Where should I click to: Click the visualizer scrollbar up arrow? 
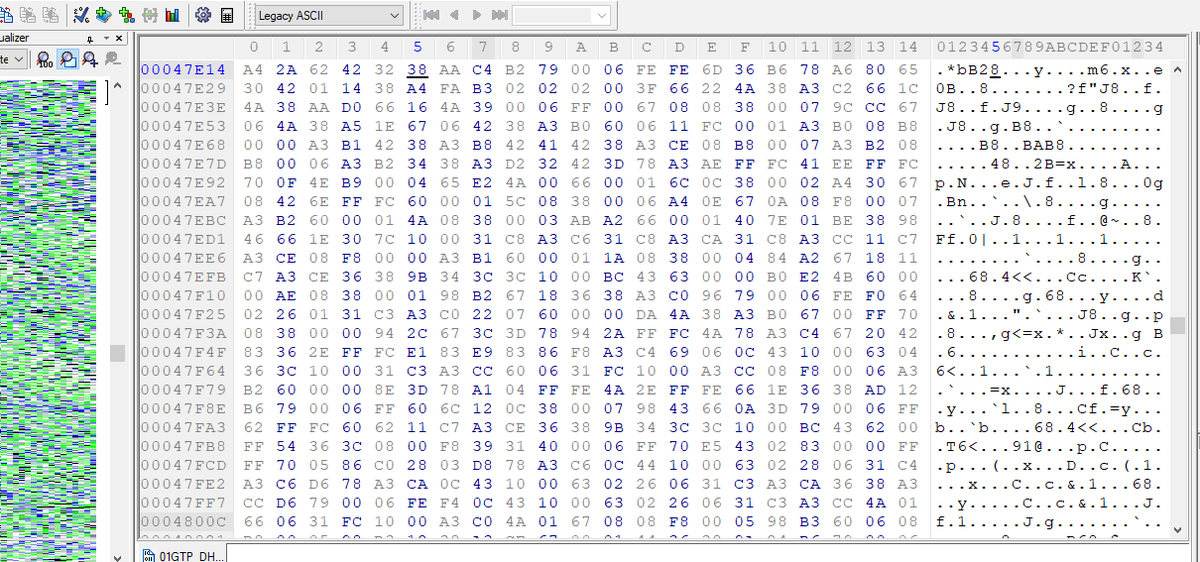click(x=118, y=88)
